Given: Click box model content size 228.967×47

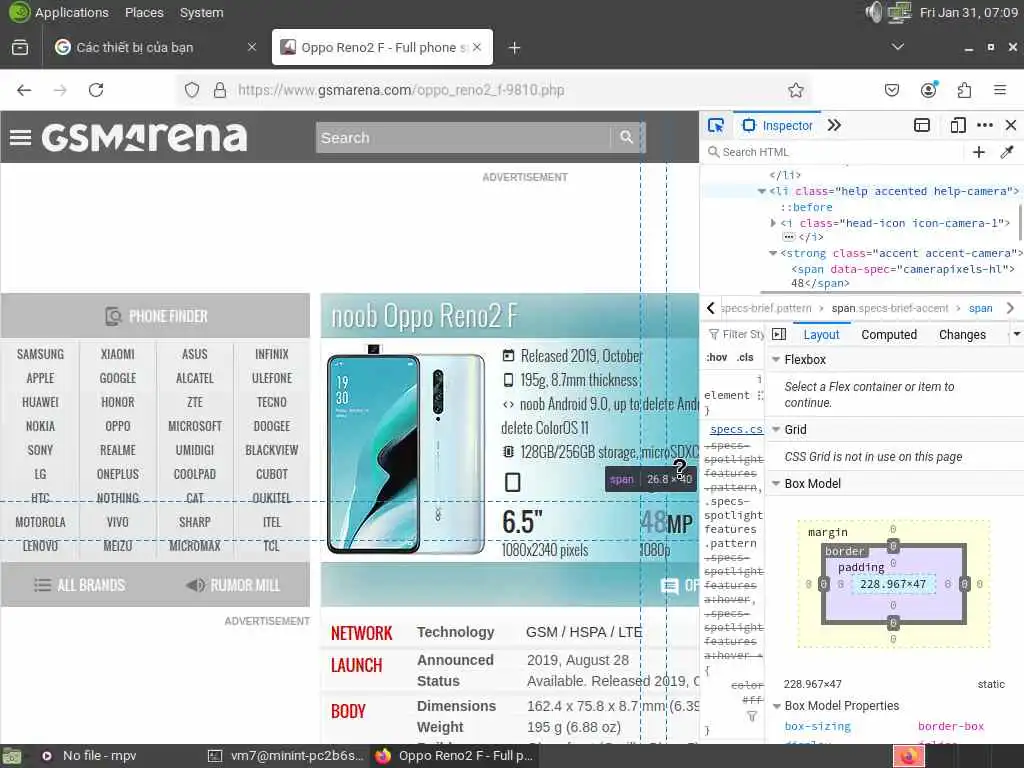Looking at the screenshot, I should tap(893, 584).
